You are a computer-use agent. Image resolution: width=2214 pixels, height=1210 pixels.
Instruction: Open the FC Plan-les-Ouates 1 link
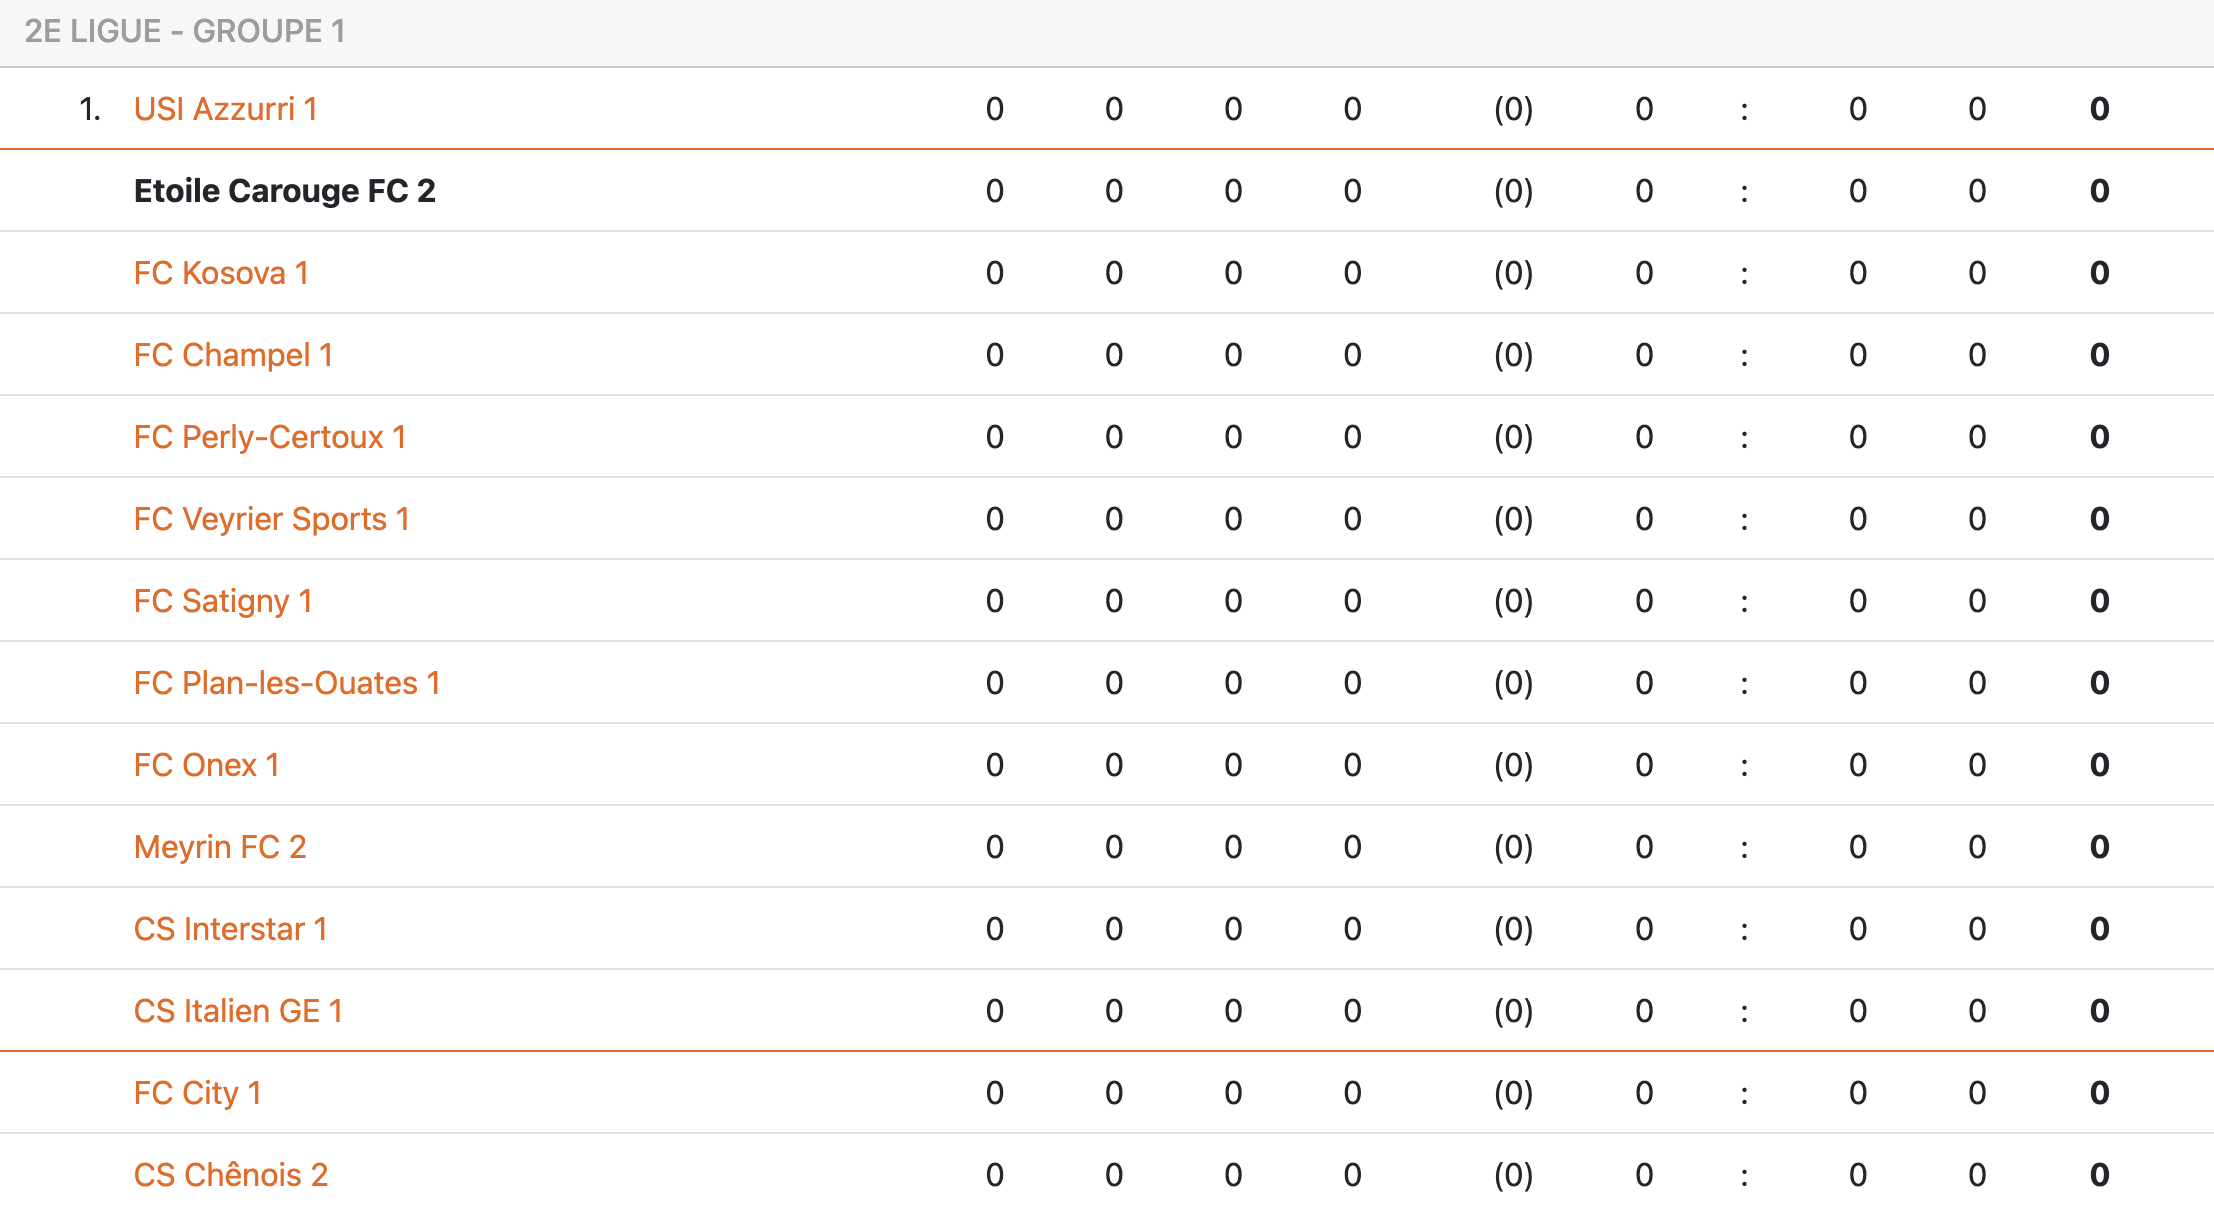tap(287, 683)
